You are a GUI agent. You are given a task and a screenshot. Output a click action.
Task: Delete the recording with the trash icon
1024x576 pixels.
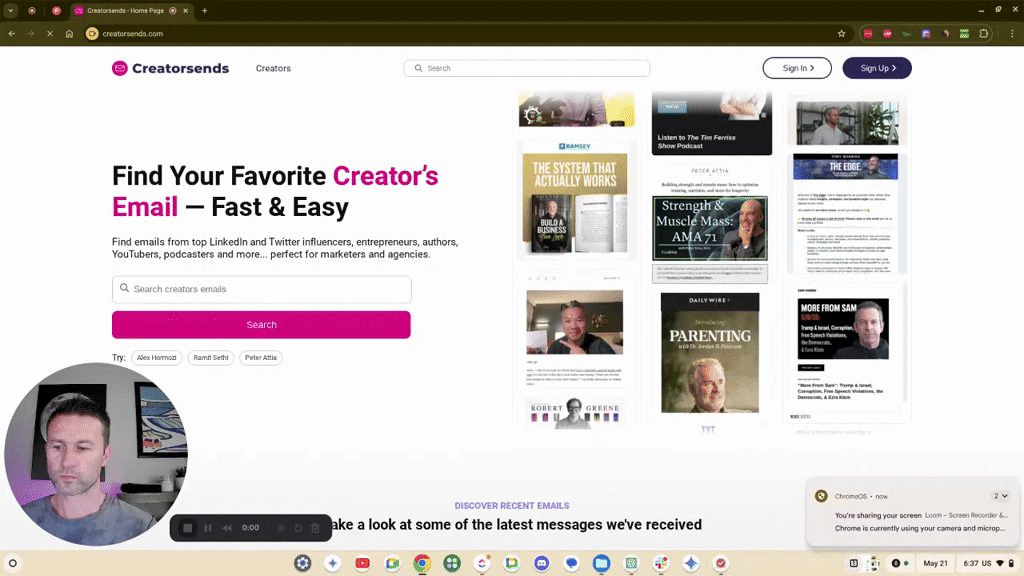[x=316, y=528]
